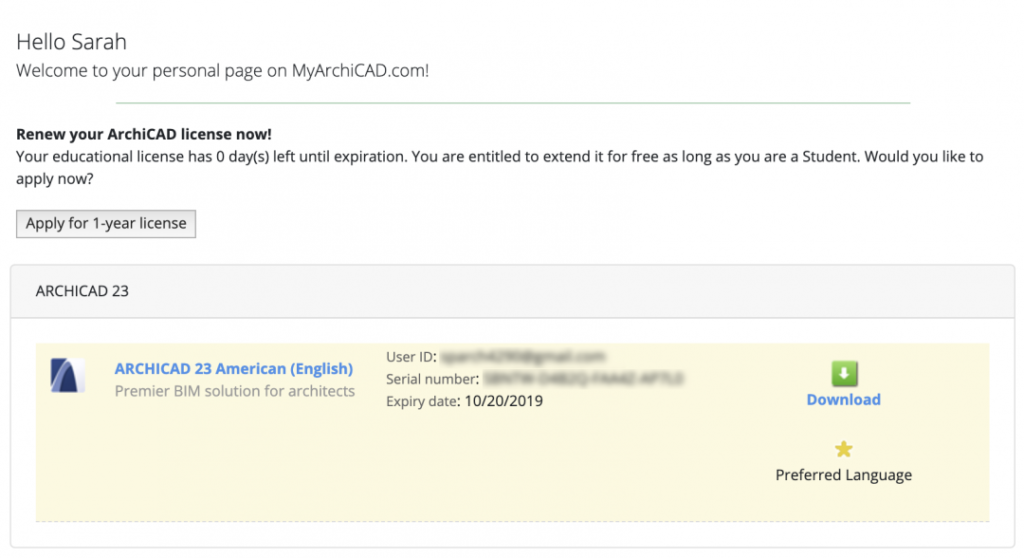Click the blue ARCHICAD product logo icon

68,375
